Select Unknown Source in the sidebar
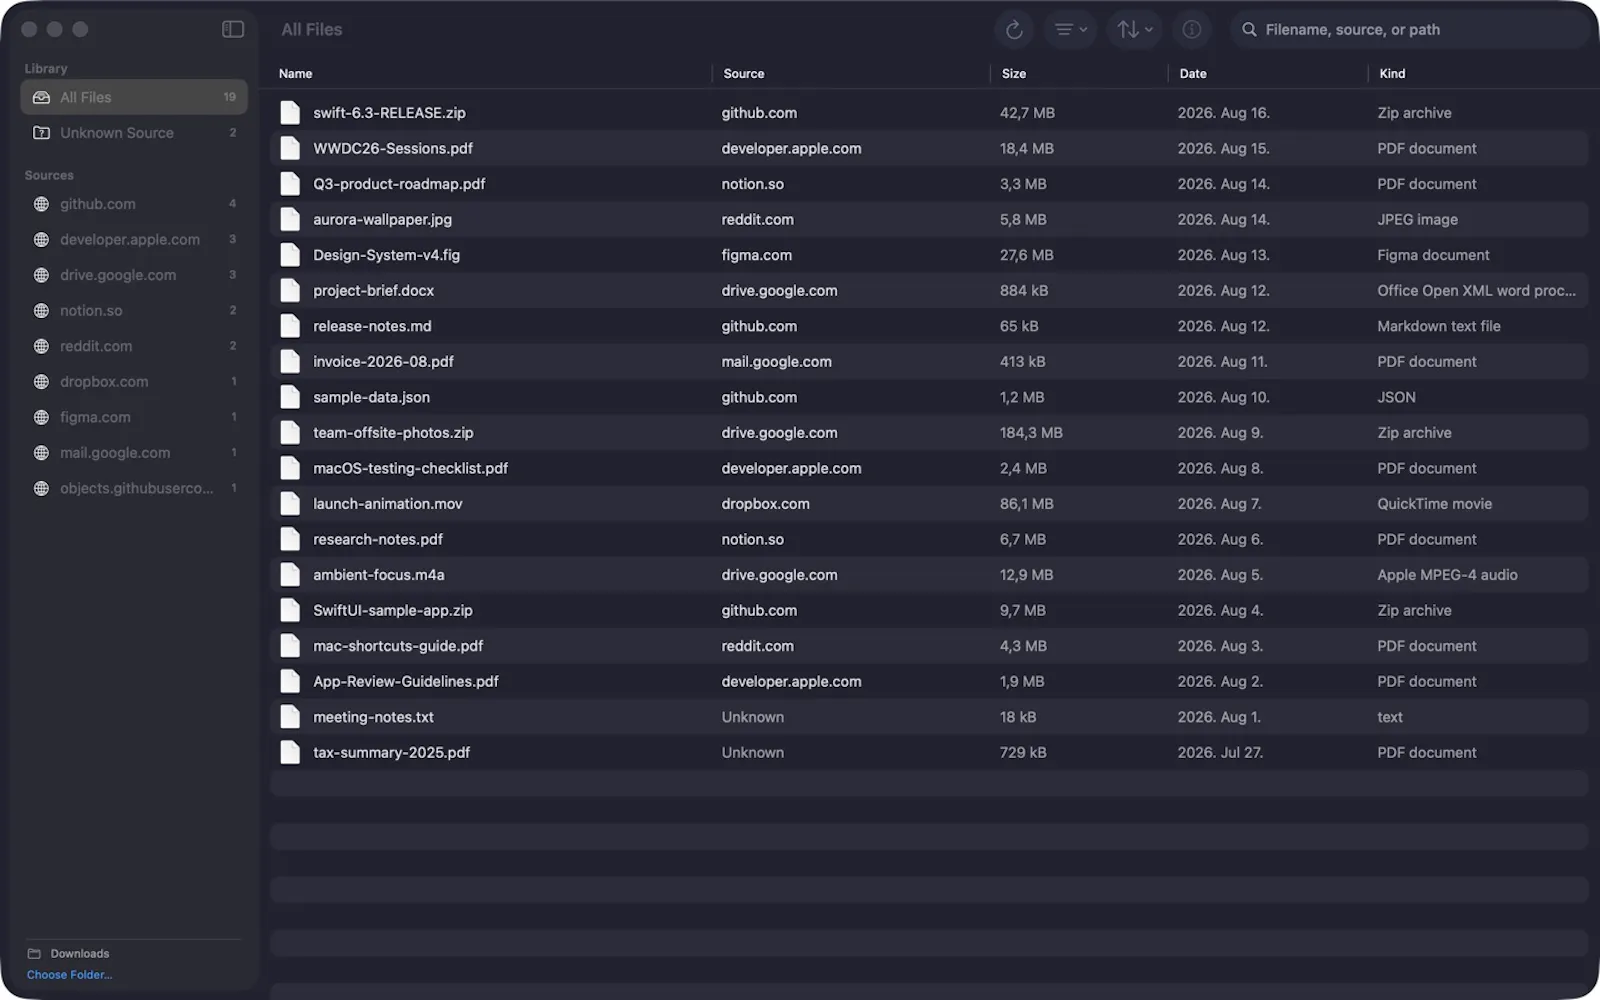Image resolution: width=1600 pixels, height=1000 pixels. pyautogui.click(x=134, y=133)
